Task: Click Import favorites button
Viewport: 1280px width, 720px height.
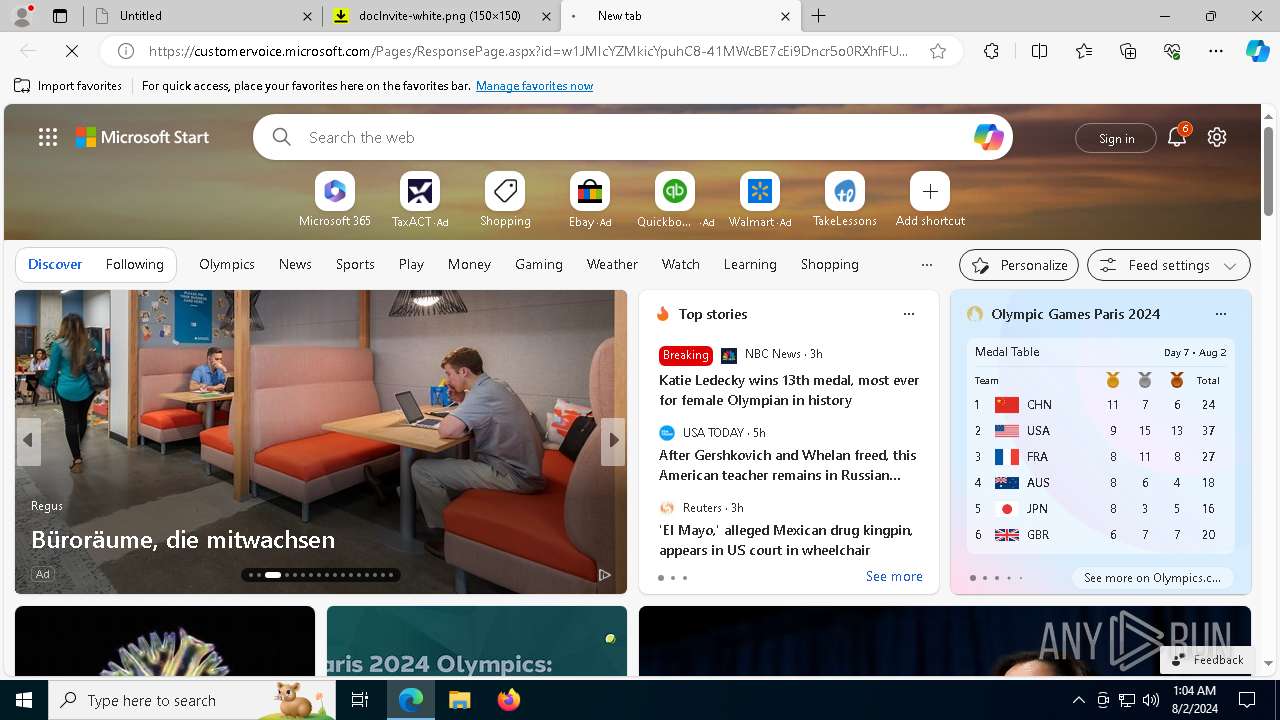Action: point(68,86)
